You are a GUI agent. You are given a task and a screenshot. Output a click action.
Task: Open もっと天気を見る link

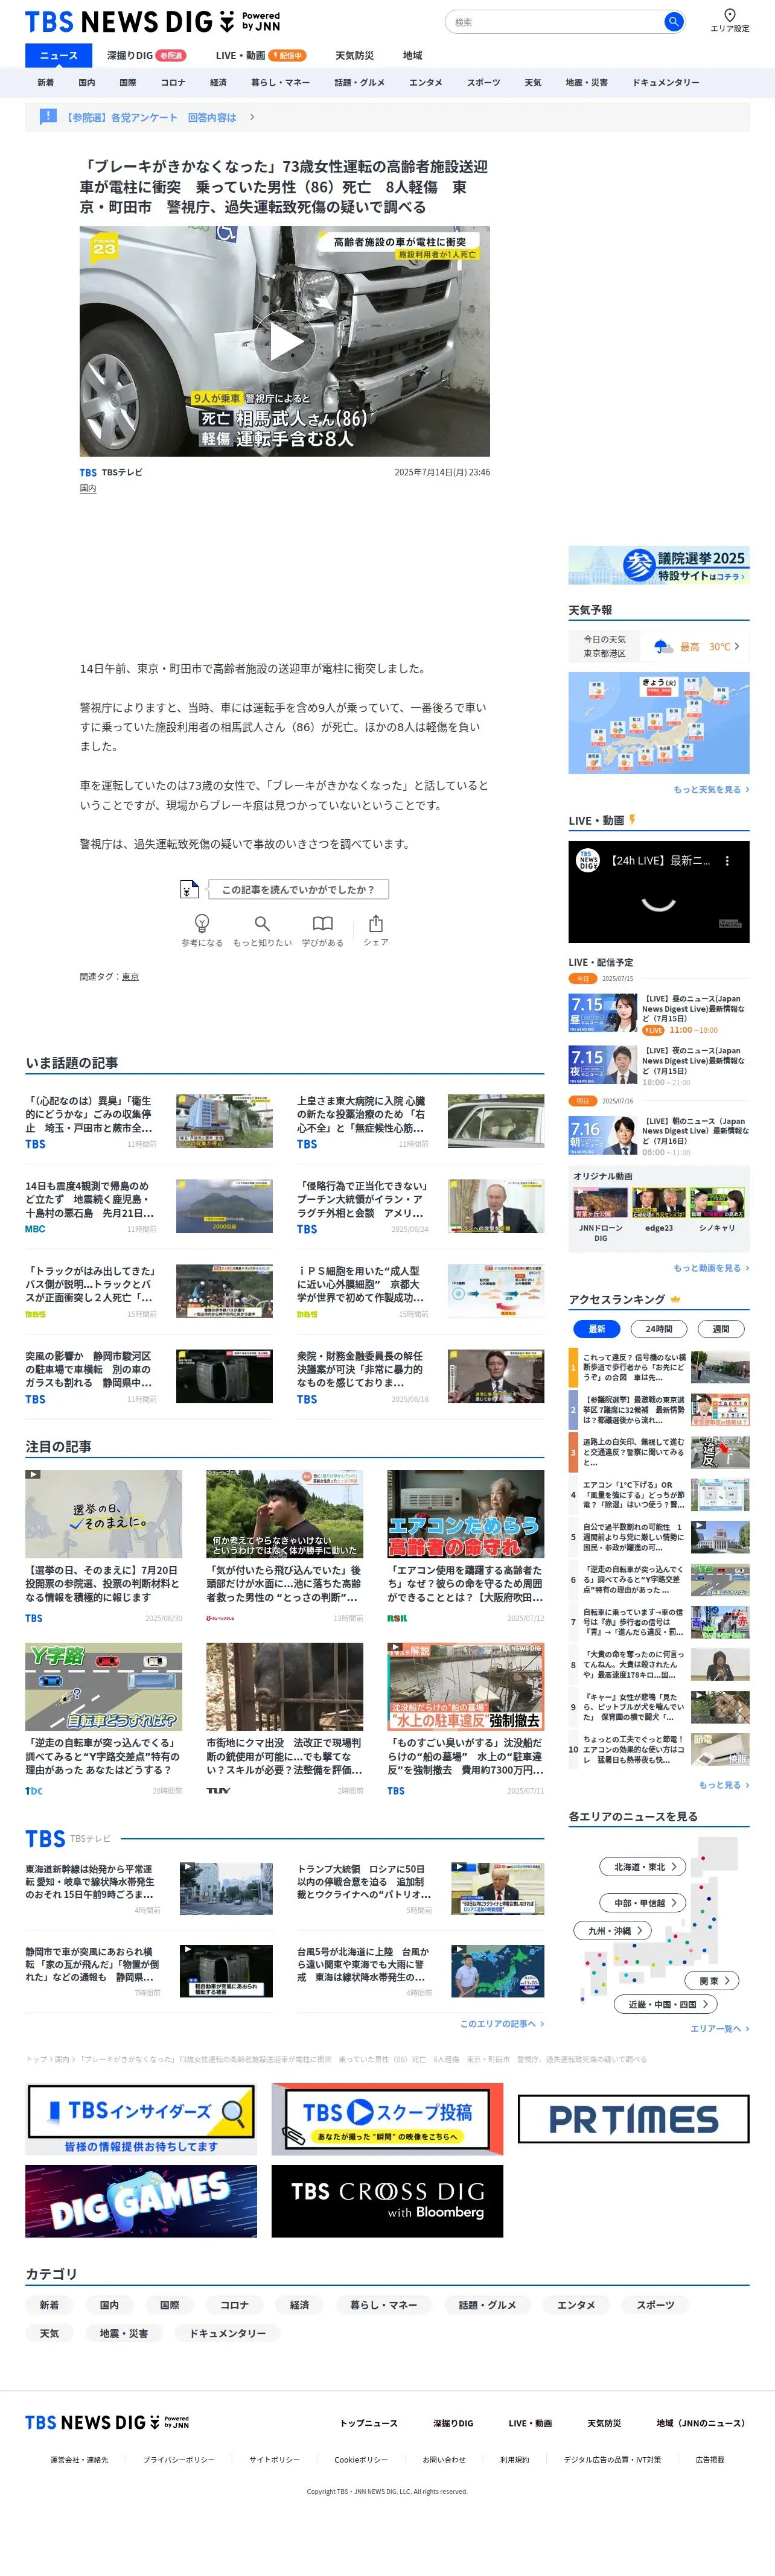[x=711, y=790]
